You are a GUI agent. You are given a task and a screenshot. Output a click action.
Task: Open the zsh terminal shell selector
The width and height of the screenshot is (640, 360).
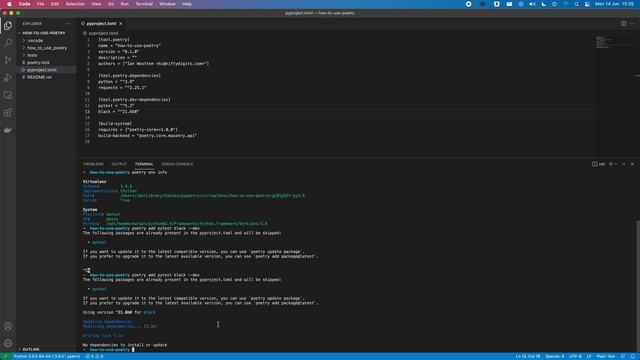click(598, 164)
